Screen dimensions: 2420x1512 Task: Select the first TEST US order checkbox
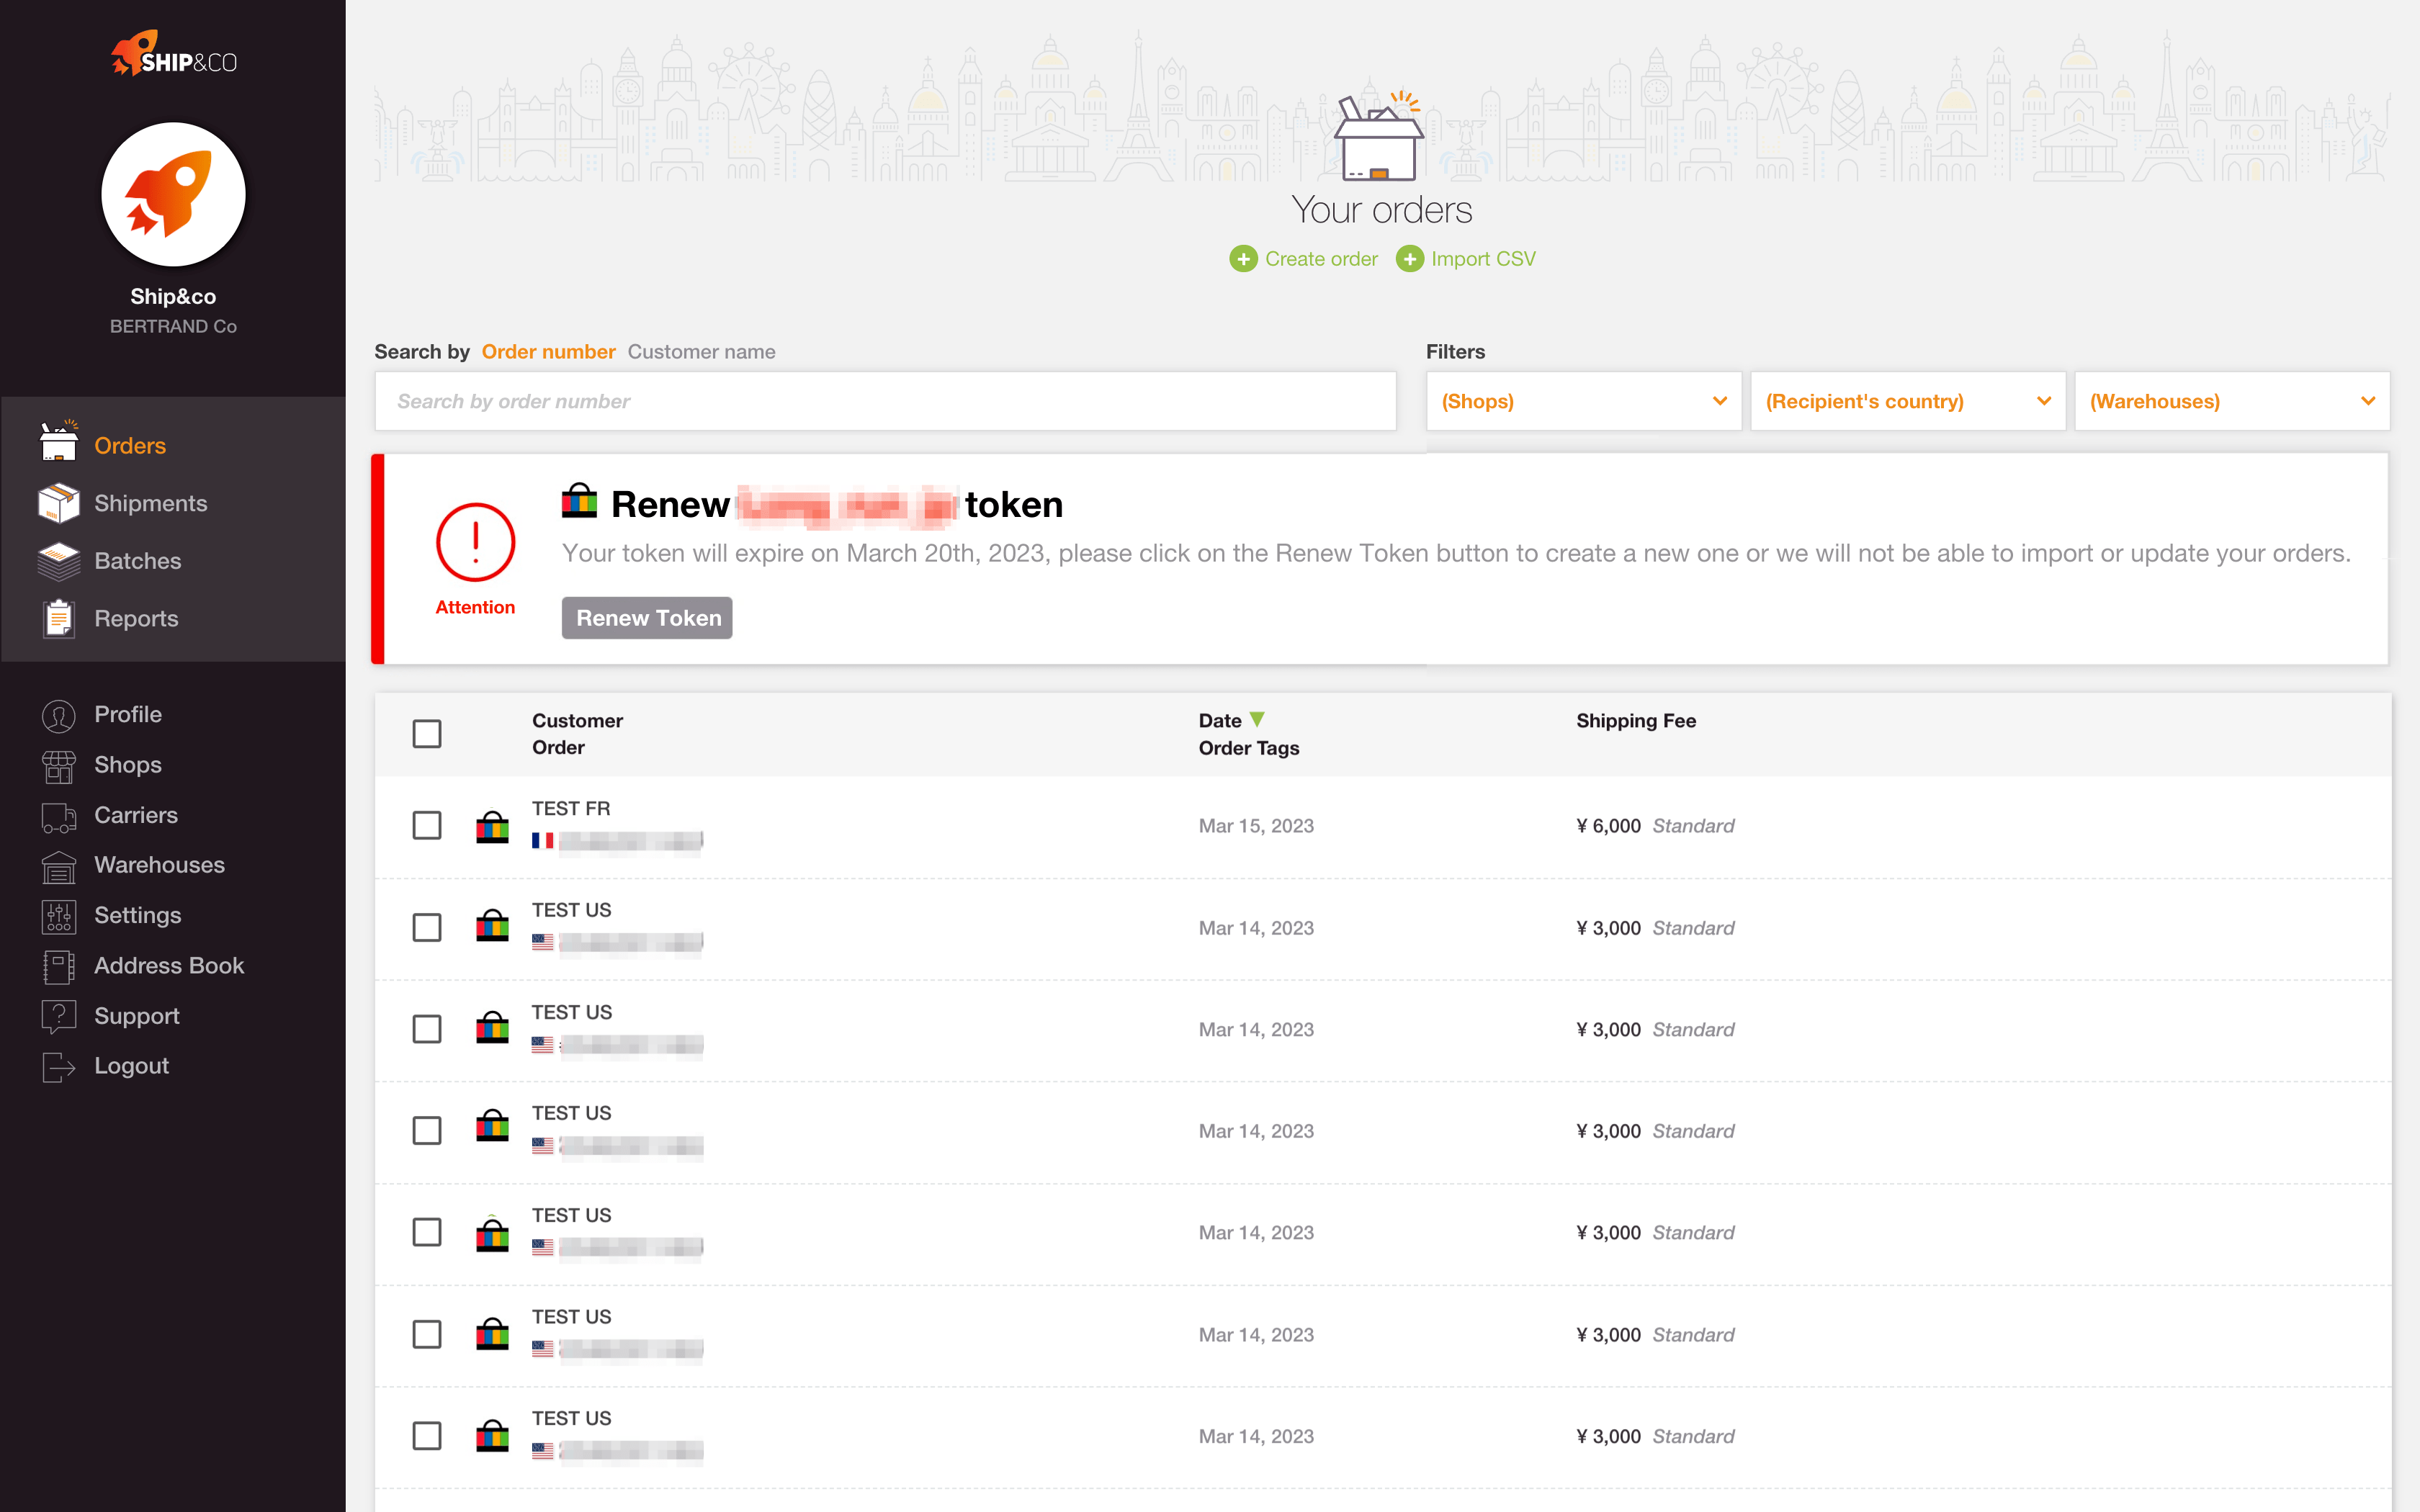point(427,928)
